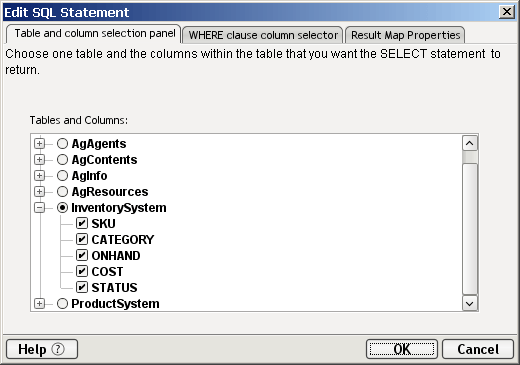
Task: Switch to WHERE clause column selector tab
Action: pos(263,35)
